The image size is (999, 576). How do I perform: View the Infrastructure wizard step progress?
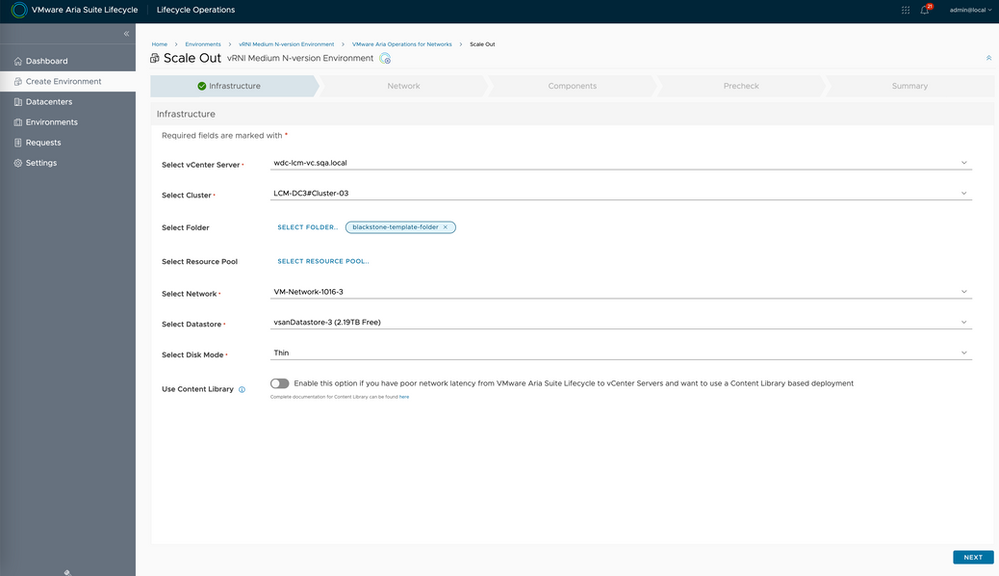(x=233, y=86)
